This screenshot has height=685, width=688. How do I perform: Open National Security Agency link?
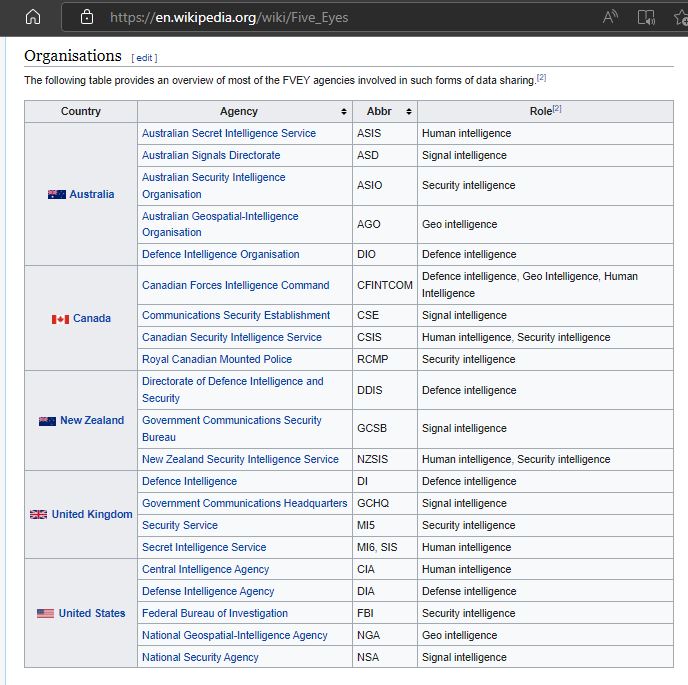click(200, 657)
